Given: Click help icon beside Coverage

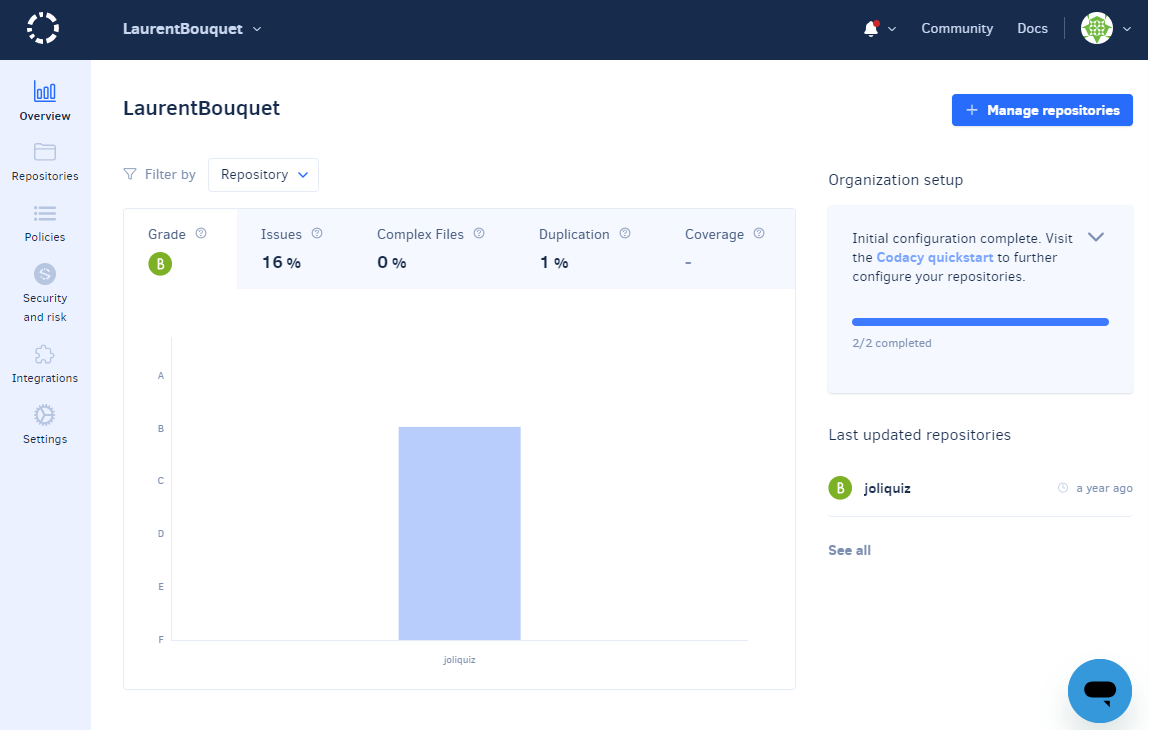Looking at the screenshot, I should pyautogui.click(x=759, y=234).
